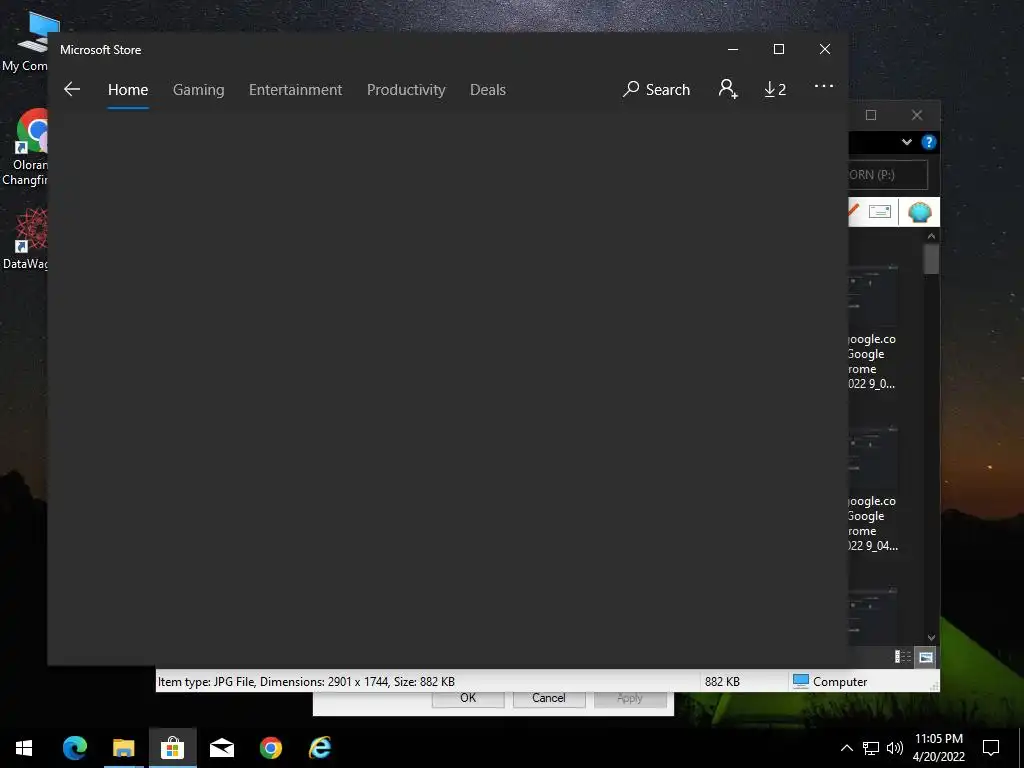Click the Computer label in the status bar
This screenshot has width=1024, height=768.
coord(840,682)
